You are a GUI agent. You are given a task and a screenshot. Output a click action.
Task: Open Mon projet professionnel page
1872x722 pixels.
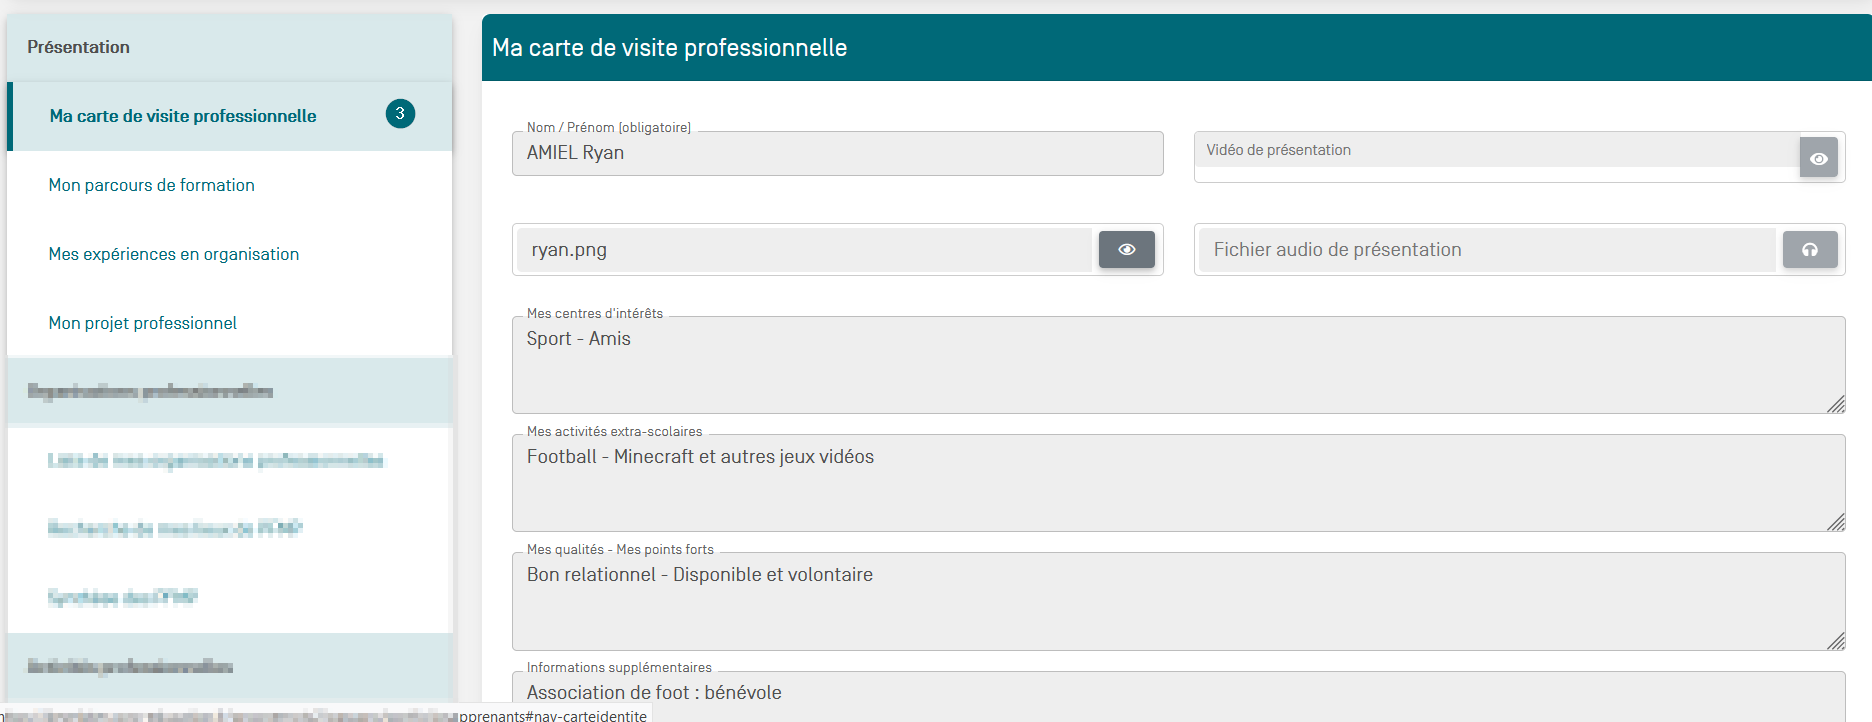click(x=143, y=323)
